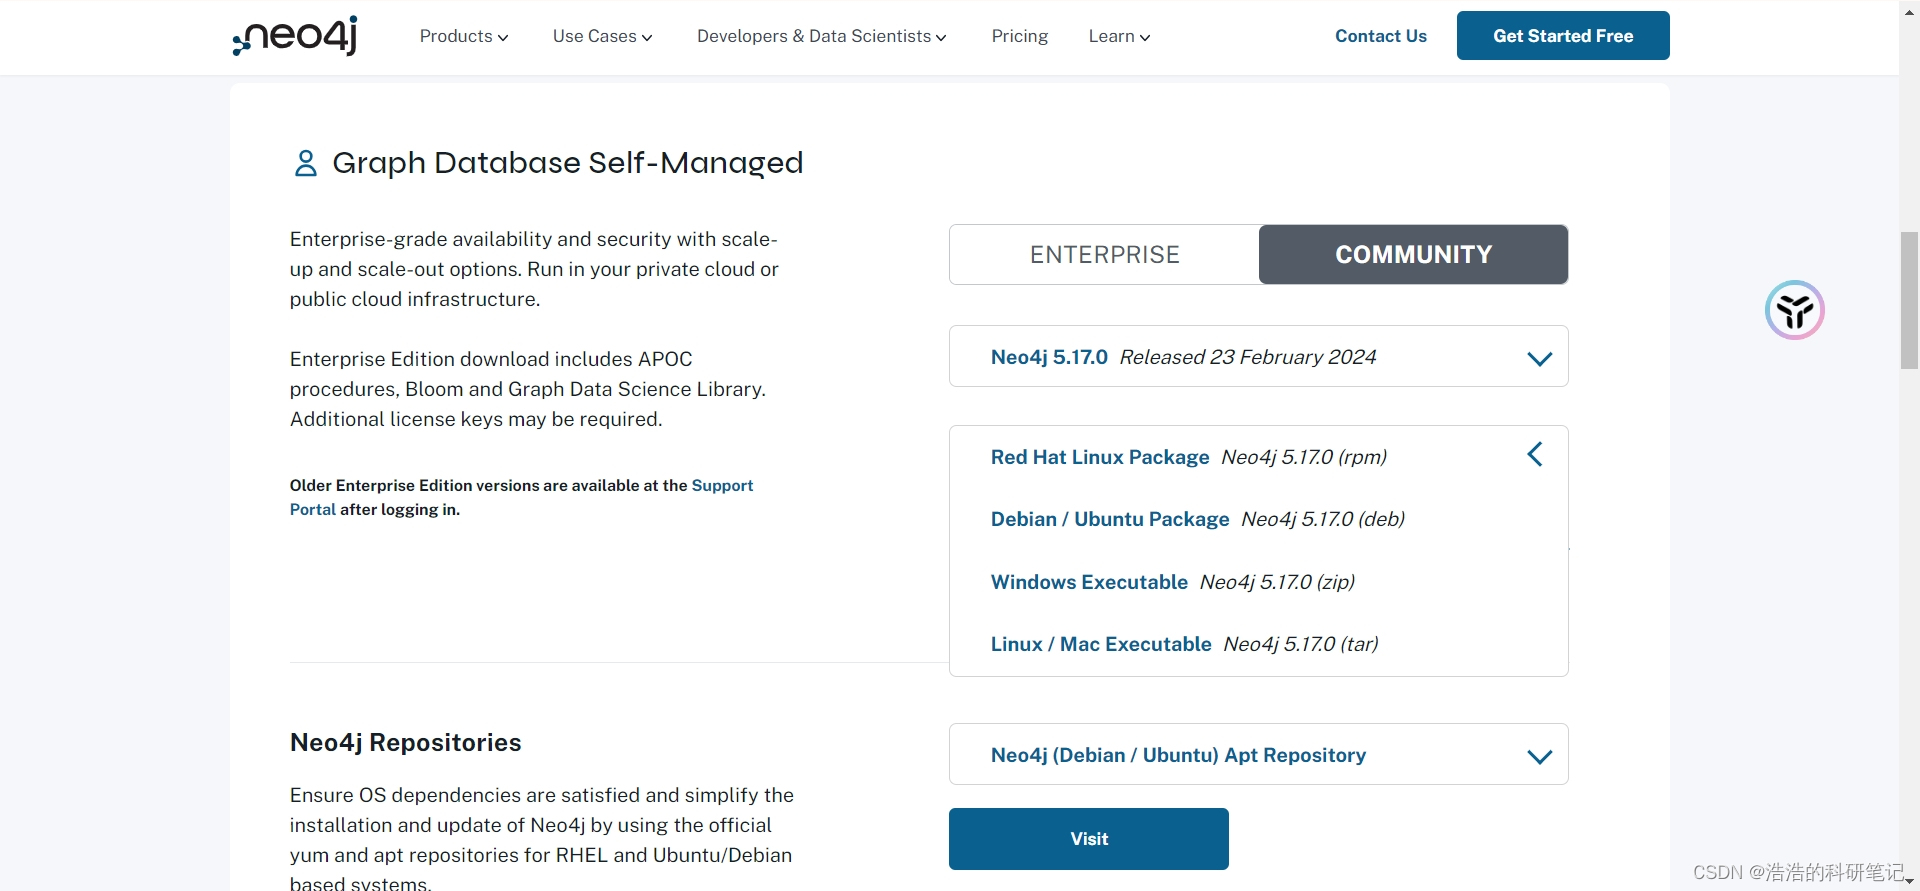
Task: Click the Contact Us link
Action: (x=1380, y=36)
